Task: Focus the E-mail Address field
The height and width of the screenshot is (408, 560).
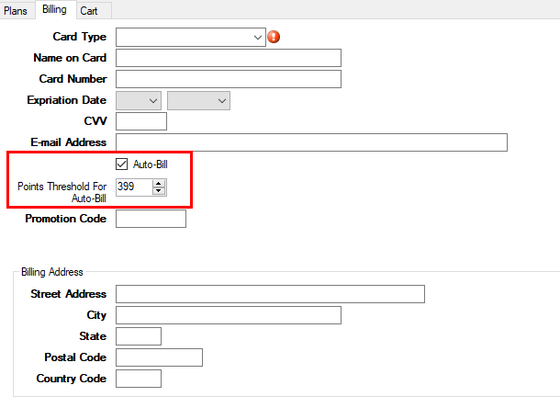Action: coord(312,143)
